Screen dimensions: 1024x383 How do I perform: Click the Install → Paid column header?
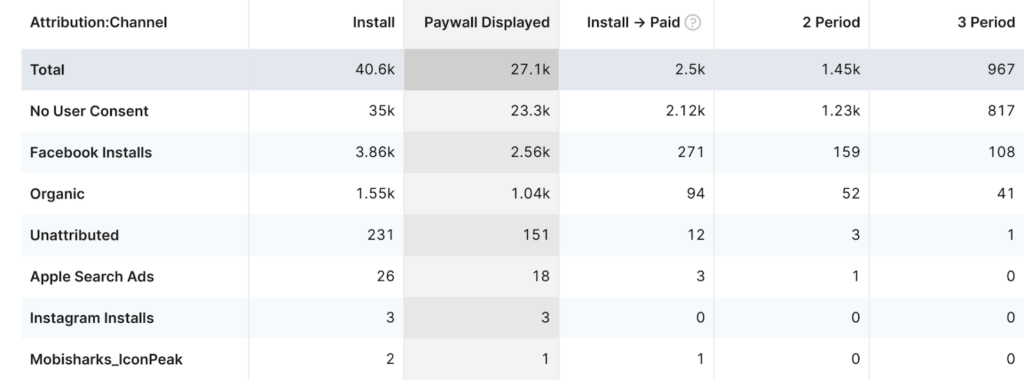pos(633,22)
